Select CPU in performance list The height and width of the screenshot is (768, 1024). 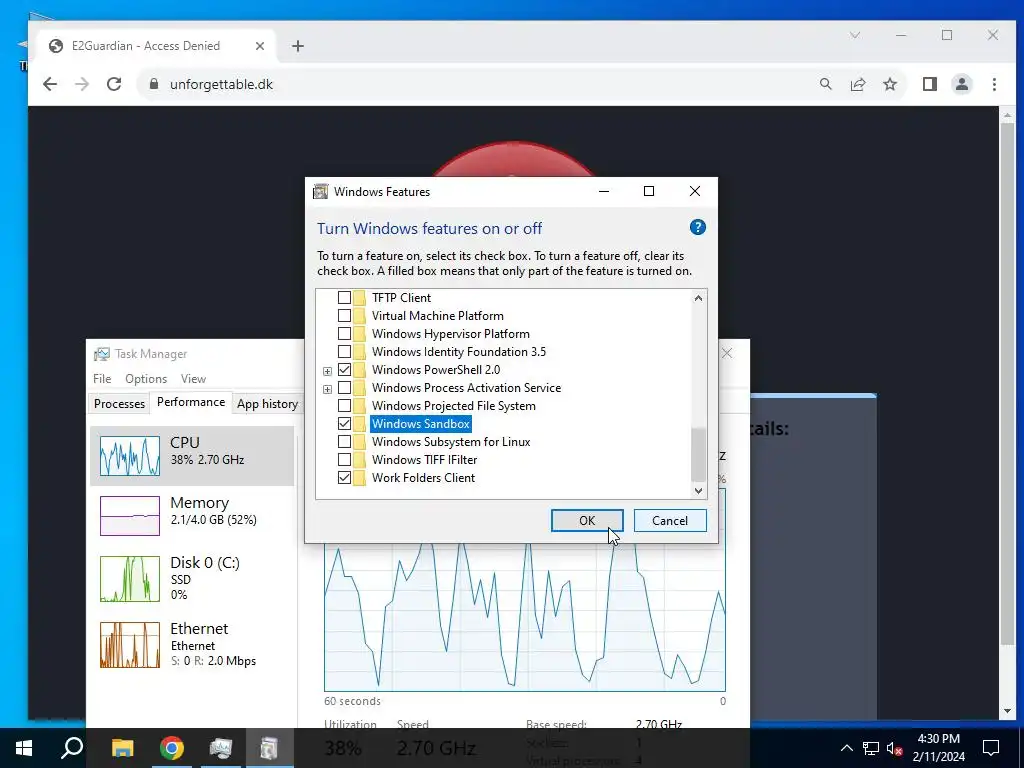pyautogui.click(x=192, y=456)
